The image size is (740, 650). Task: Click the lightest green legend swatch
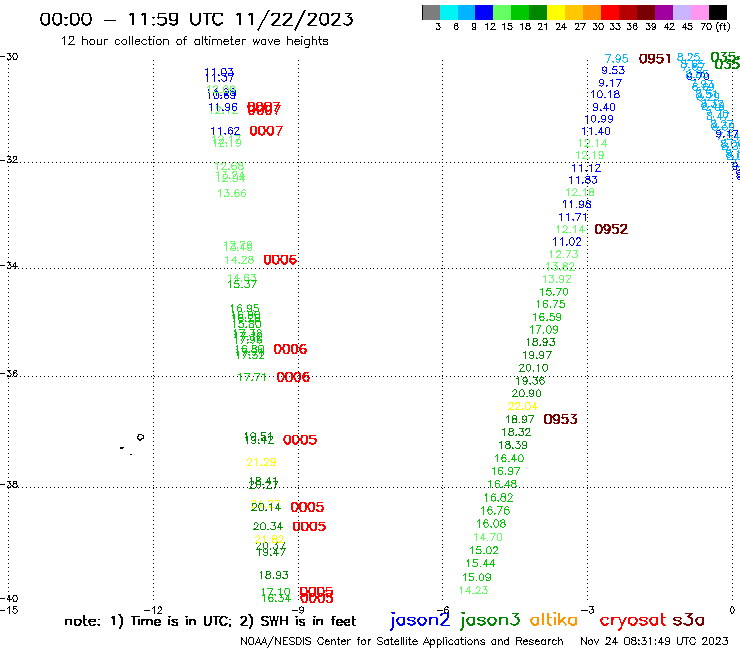coord(502,12)
